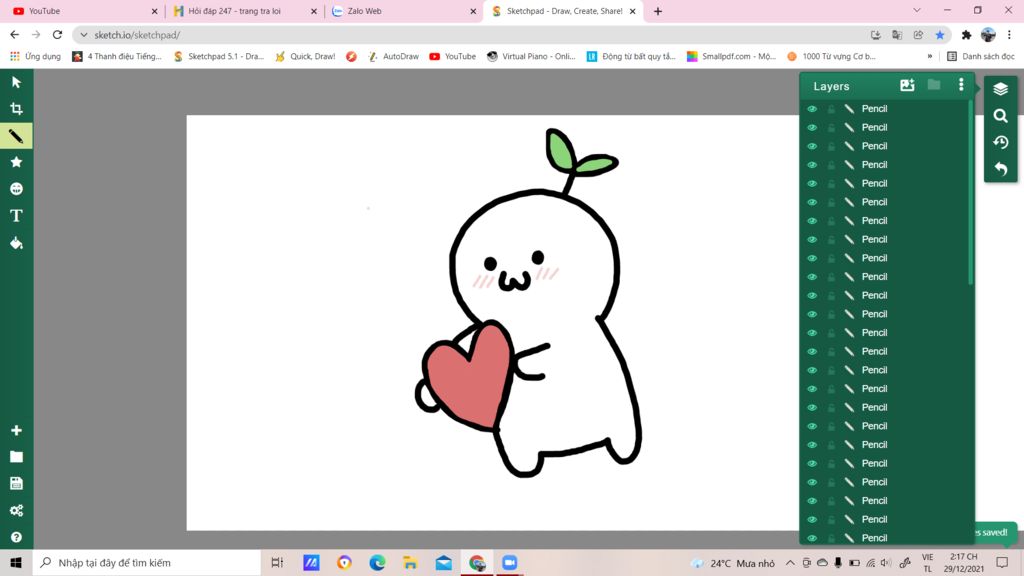Select the Text tool
The width and height of the screenshot is (1024, 576).
16,216
